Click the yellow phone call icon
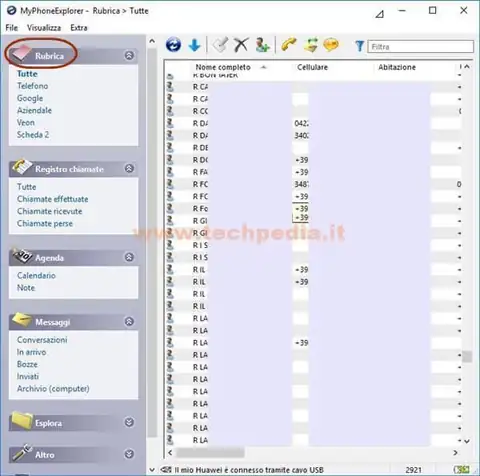 point(289,45)
